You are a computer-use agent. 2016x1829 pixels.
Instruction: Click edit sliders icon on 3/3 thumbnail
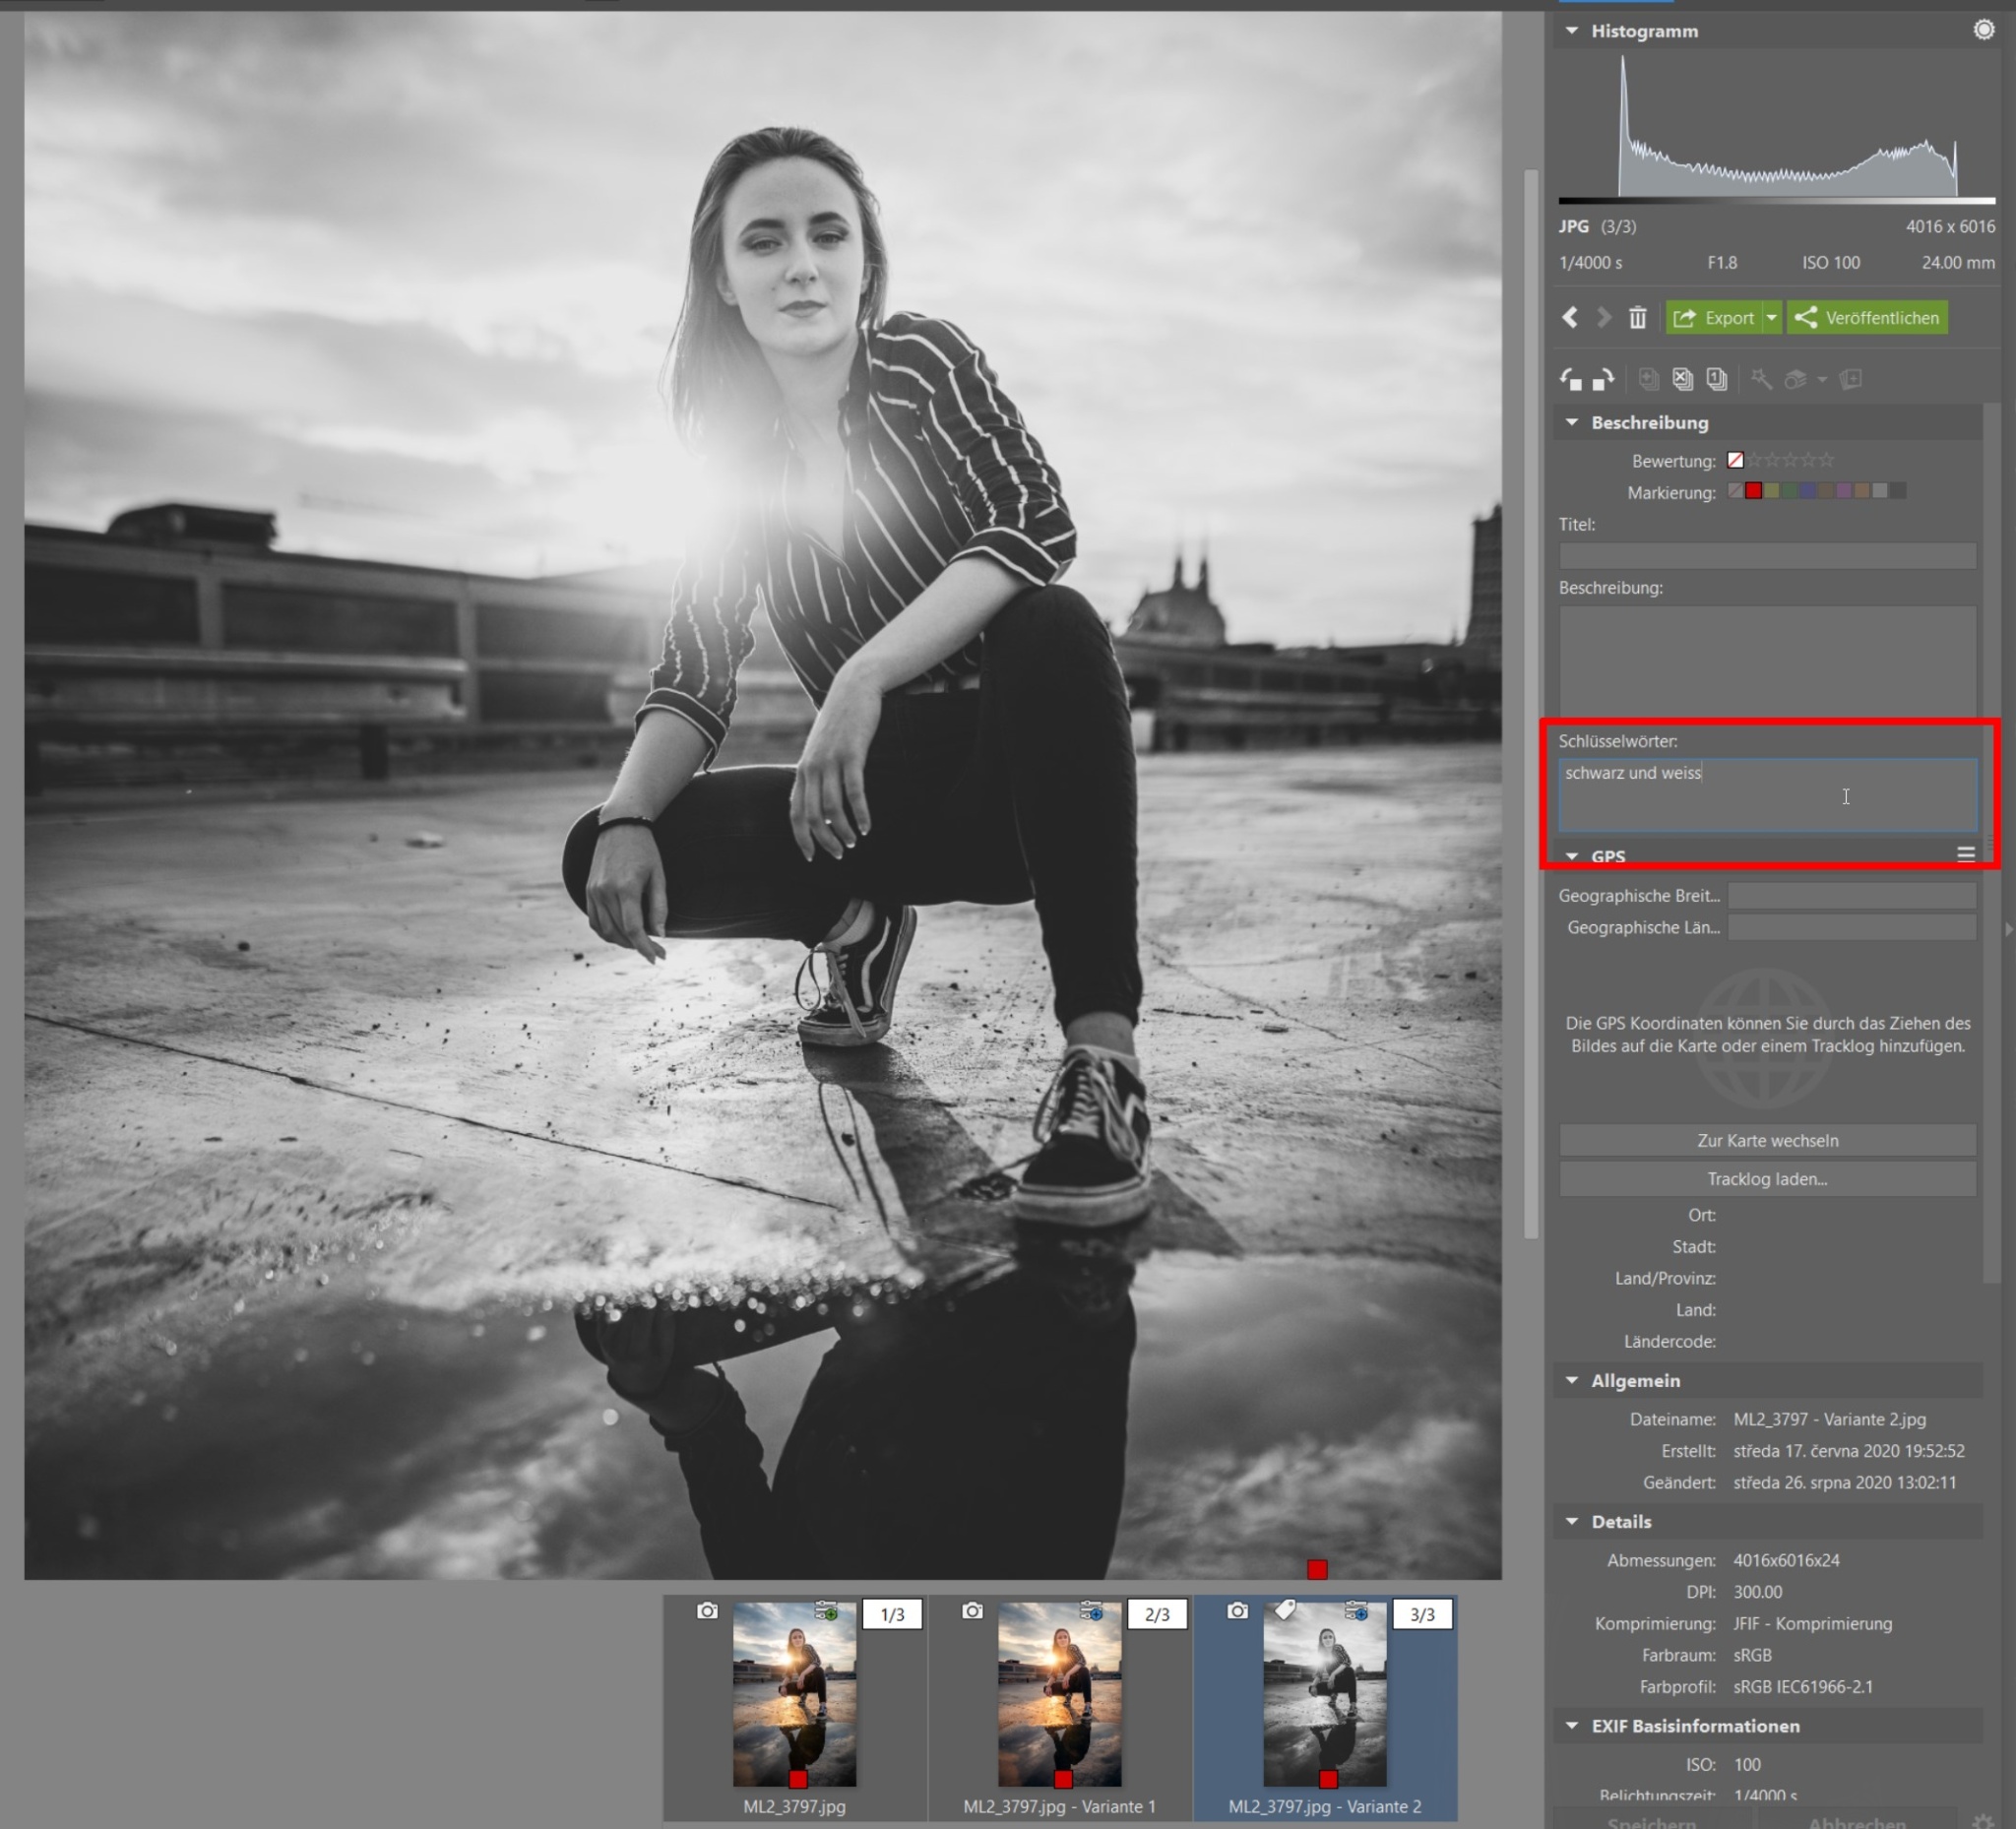(1356, 1611)
